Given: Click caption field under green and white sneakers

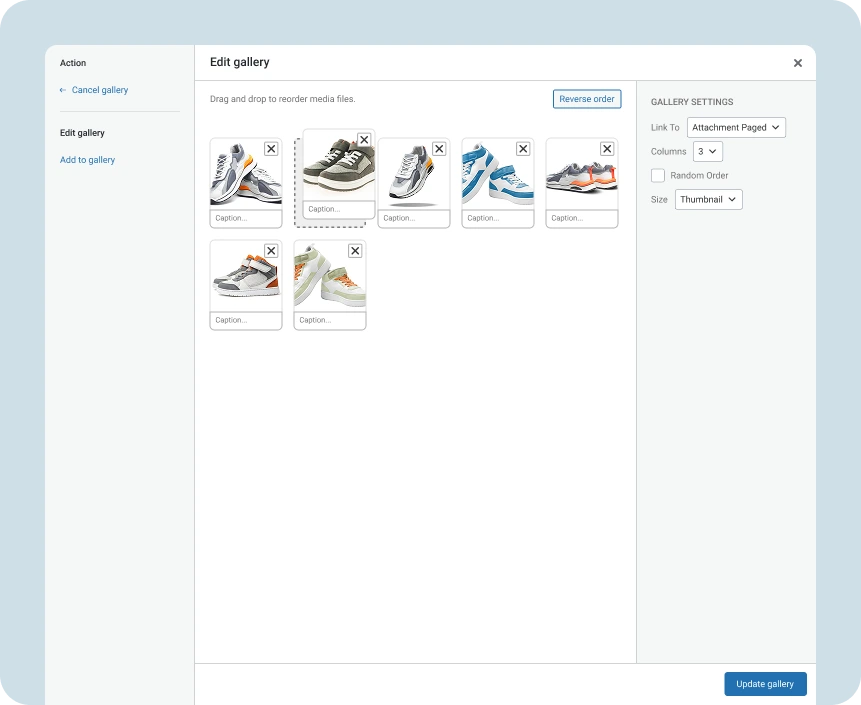Looking at the screenshot, I should click(x=330, y=321).
